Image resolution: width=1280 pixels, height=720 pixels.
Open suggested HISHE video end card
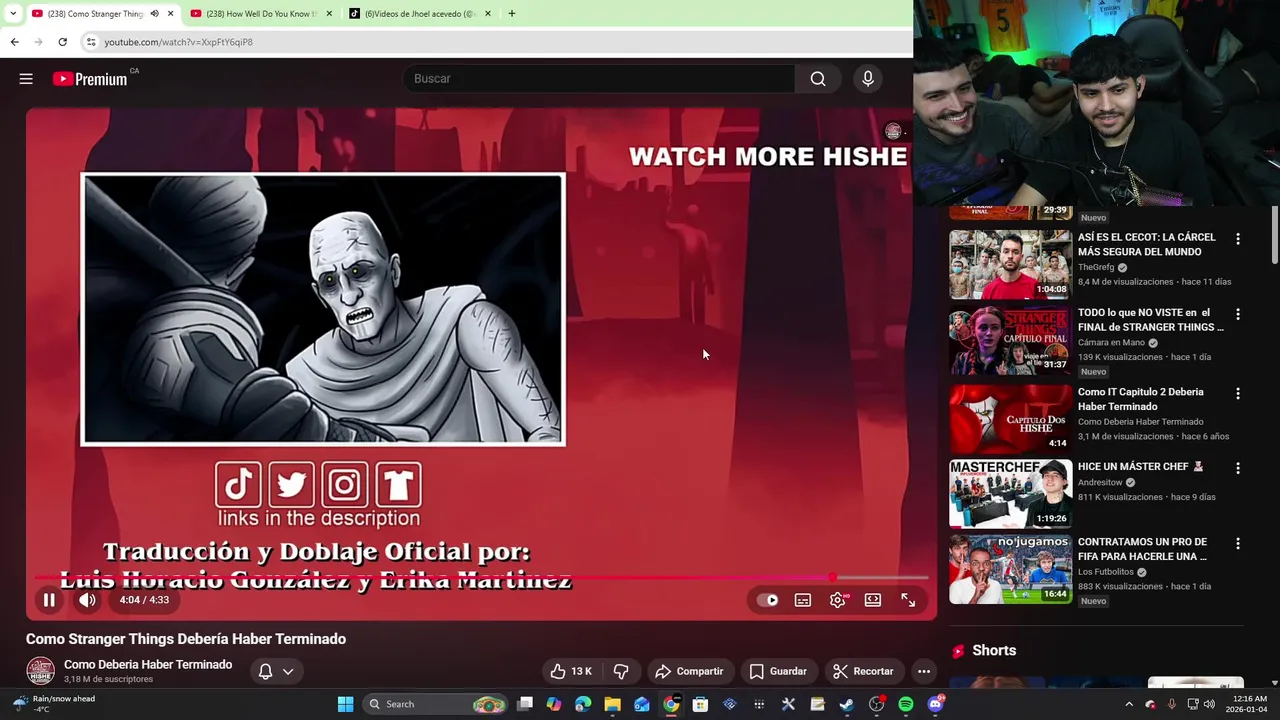tap(323, 309)
